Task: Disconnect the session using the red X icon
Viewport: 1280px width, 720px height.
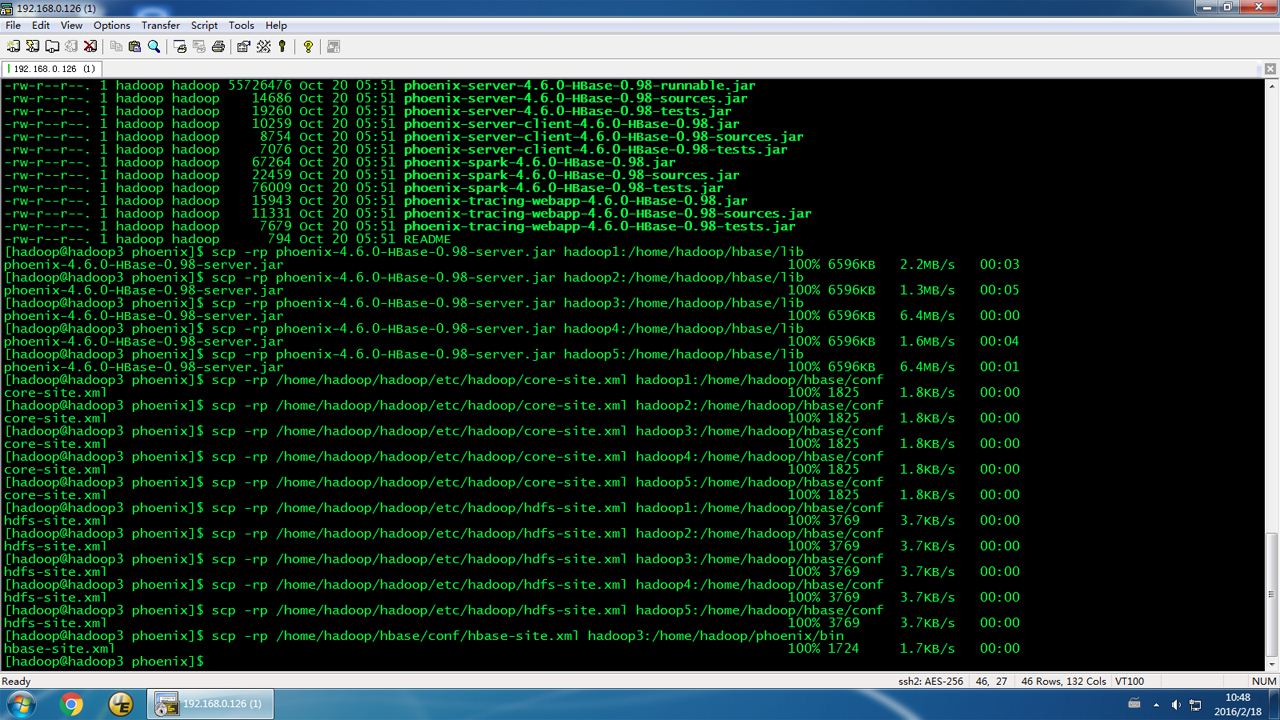Action: [x=89, y=46]
